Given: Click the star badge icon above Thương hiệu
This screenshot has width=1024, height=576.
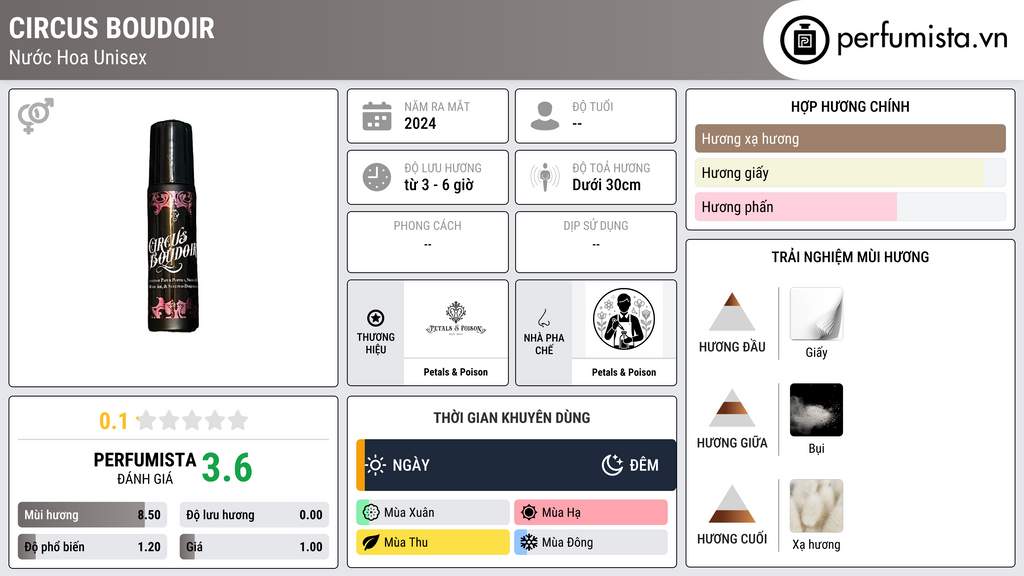Looking at the screenshot, I should click(x=376, y=318).
